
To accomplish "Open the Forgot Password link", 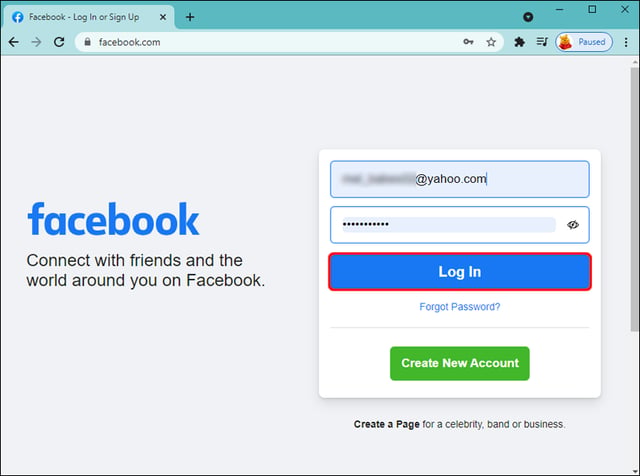I will click(x=460, y=307).
